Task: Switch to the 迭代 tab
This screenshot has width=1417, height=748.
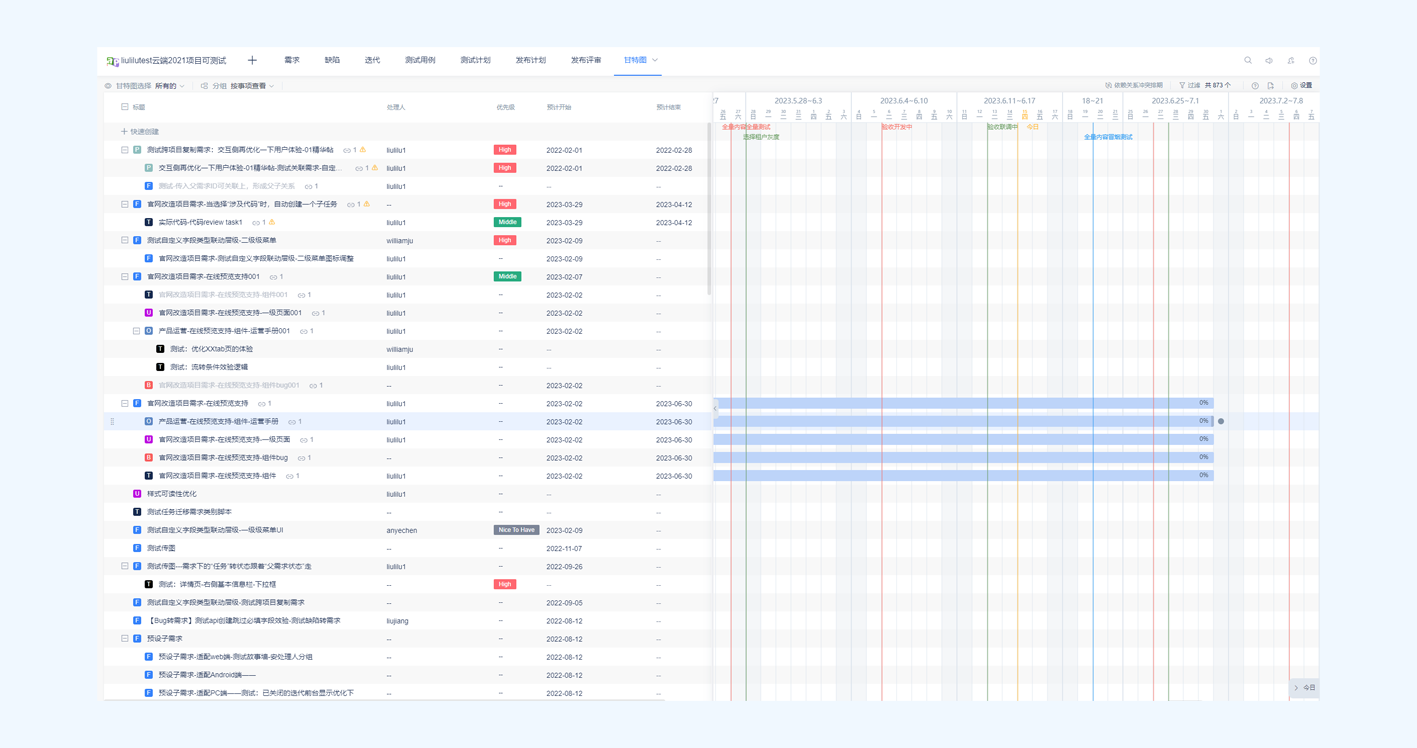Action: pos(372,60)
